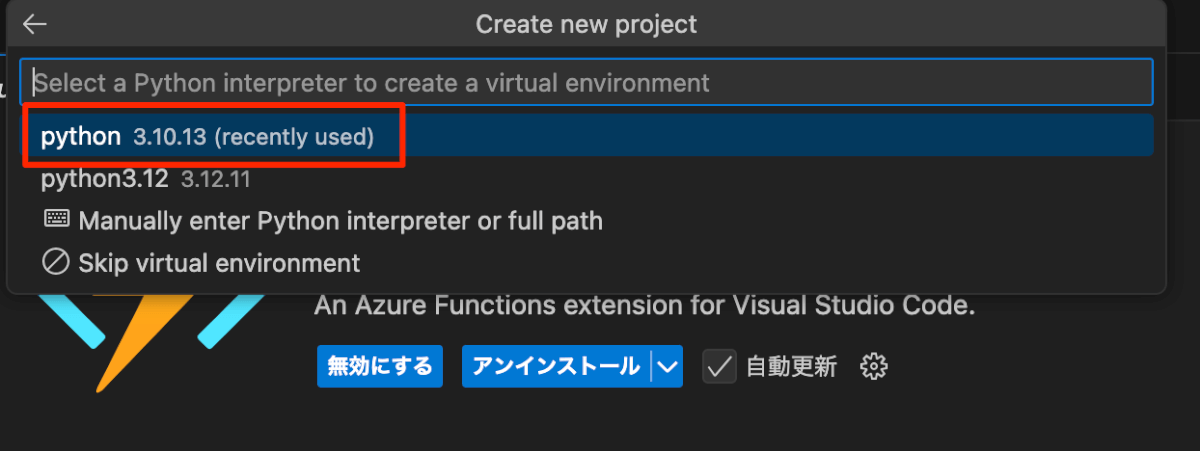
Task: Select Manually enter Python interpreter or full path
Action: coord(340,220)
